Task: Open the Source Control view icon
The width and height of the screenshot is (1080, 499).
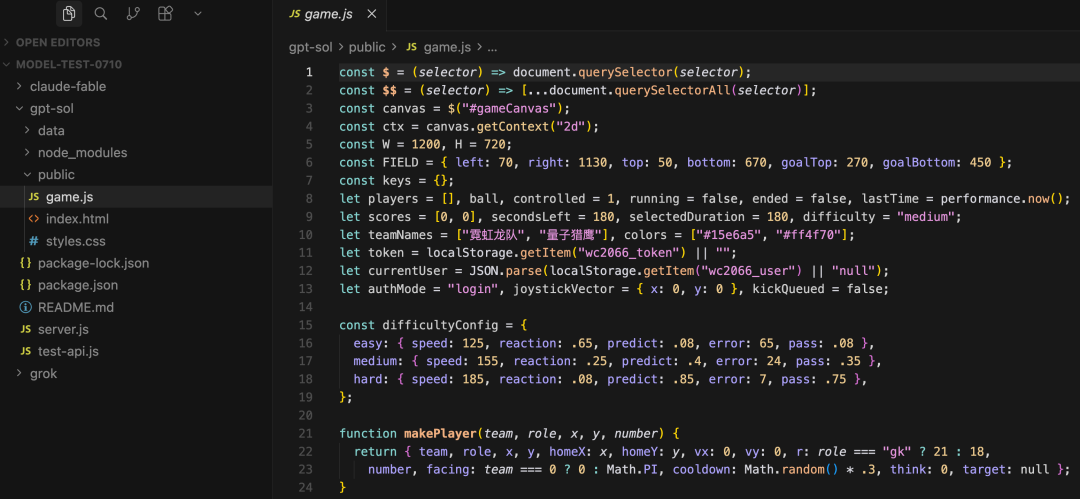Action: pos(133,13)
